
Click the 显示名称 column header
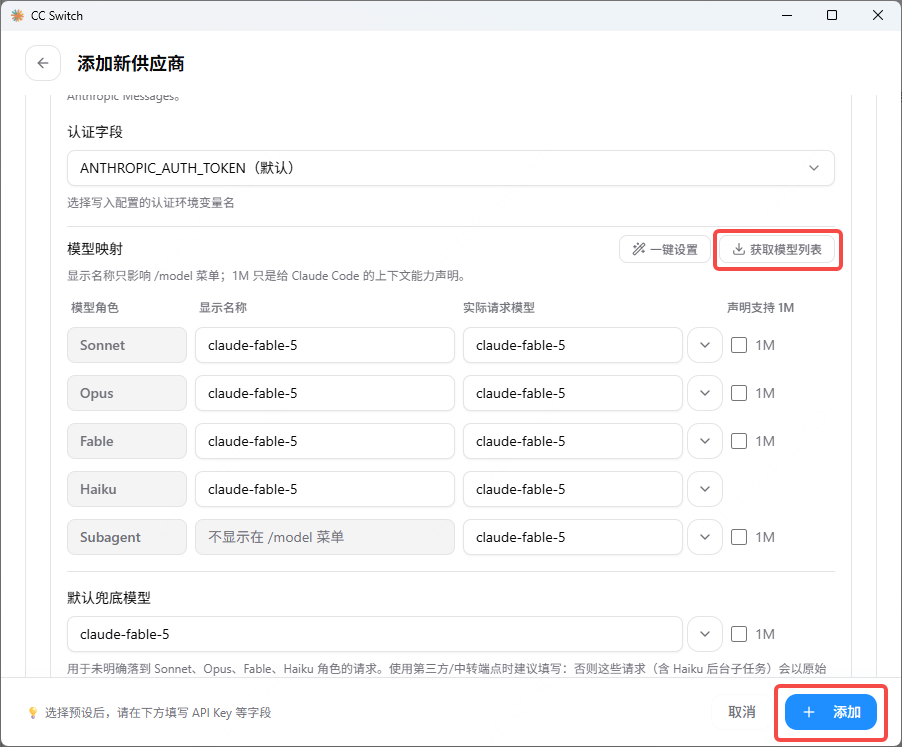point(223,308)
